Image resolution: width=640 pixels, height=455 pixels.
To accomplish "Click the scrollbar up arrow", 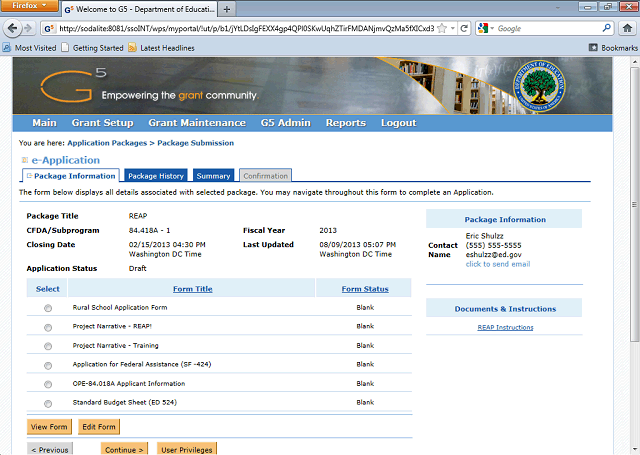I will pos(634,62).
